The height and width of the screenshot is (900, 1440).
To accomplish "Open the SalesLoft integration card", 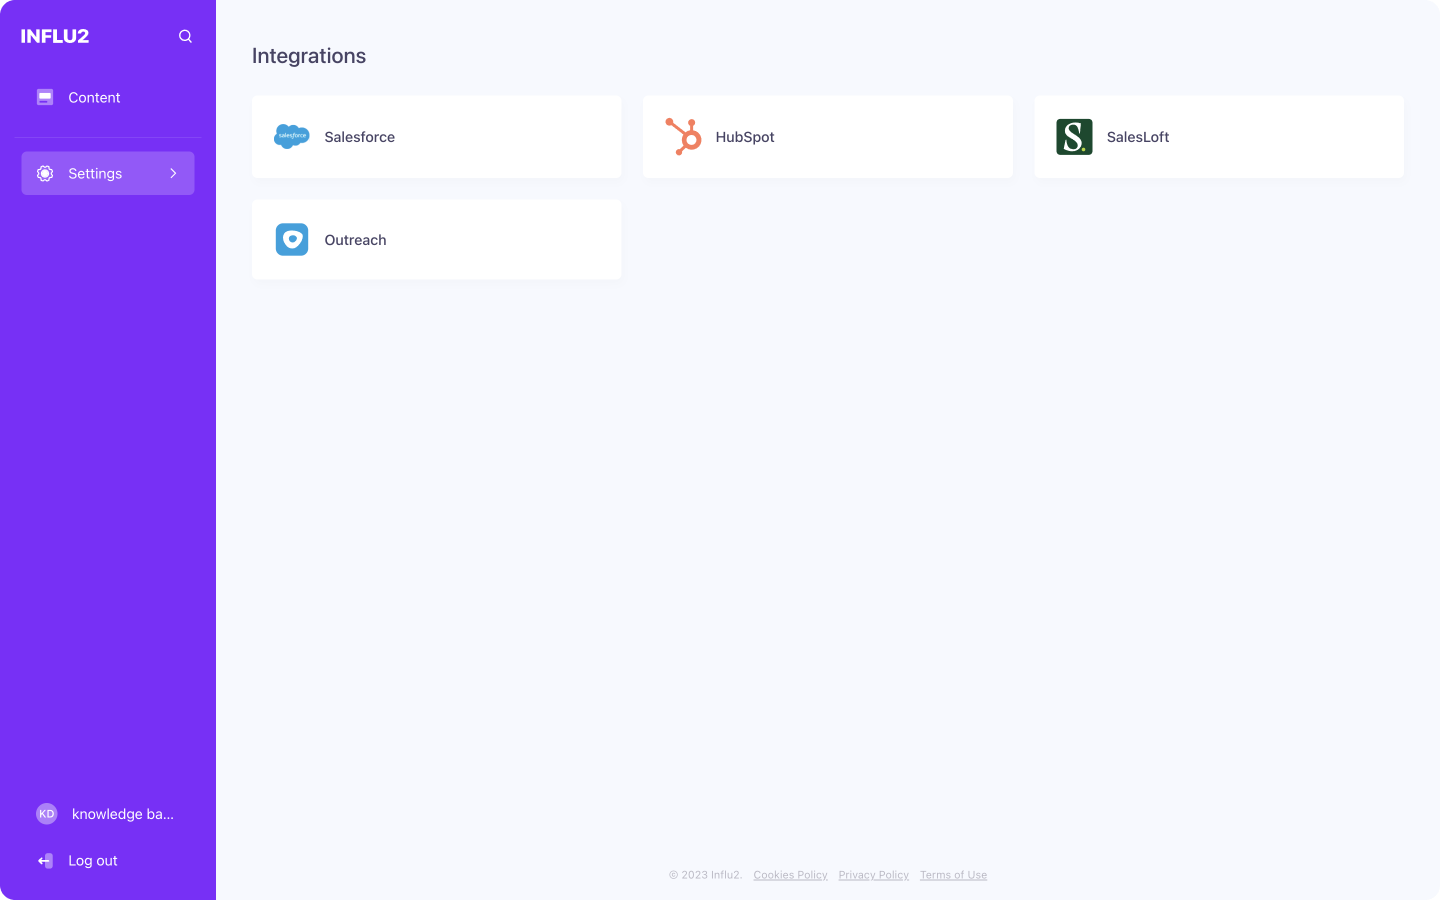I will pyautogui.click(x=1219, y=136).
